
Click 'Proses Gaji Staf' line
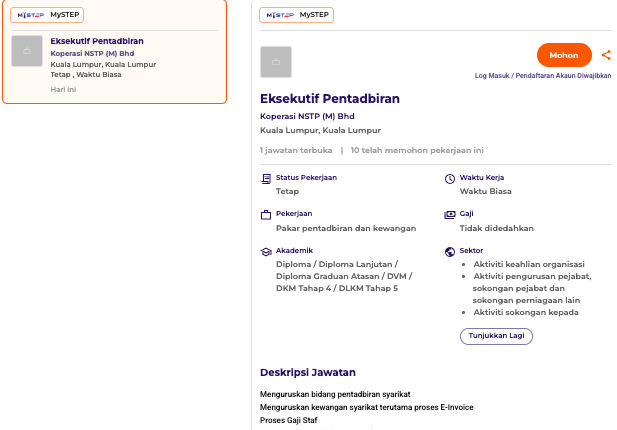click(x=288, y=420)
